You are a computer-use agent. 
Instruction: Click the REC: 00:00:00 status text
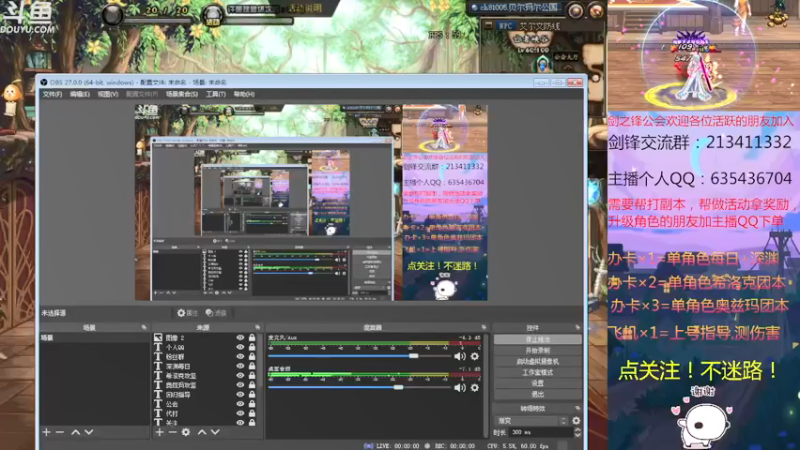(455, 446)
